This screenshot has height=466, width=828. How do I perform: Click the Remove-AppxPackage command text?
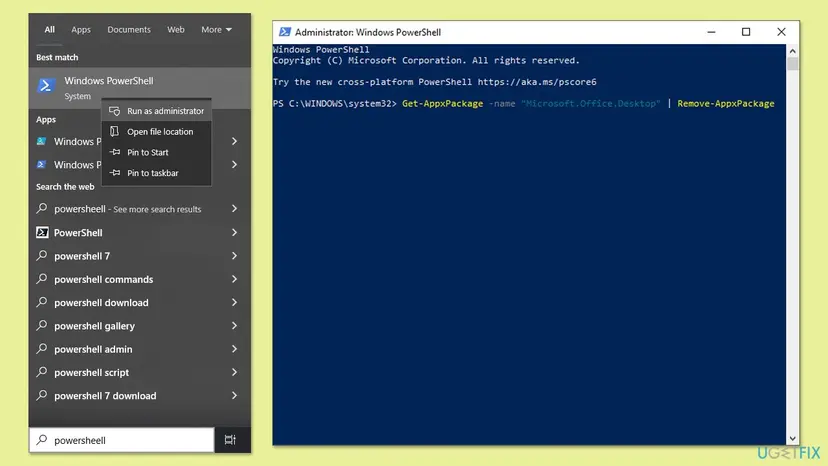coord(726,104)
